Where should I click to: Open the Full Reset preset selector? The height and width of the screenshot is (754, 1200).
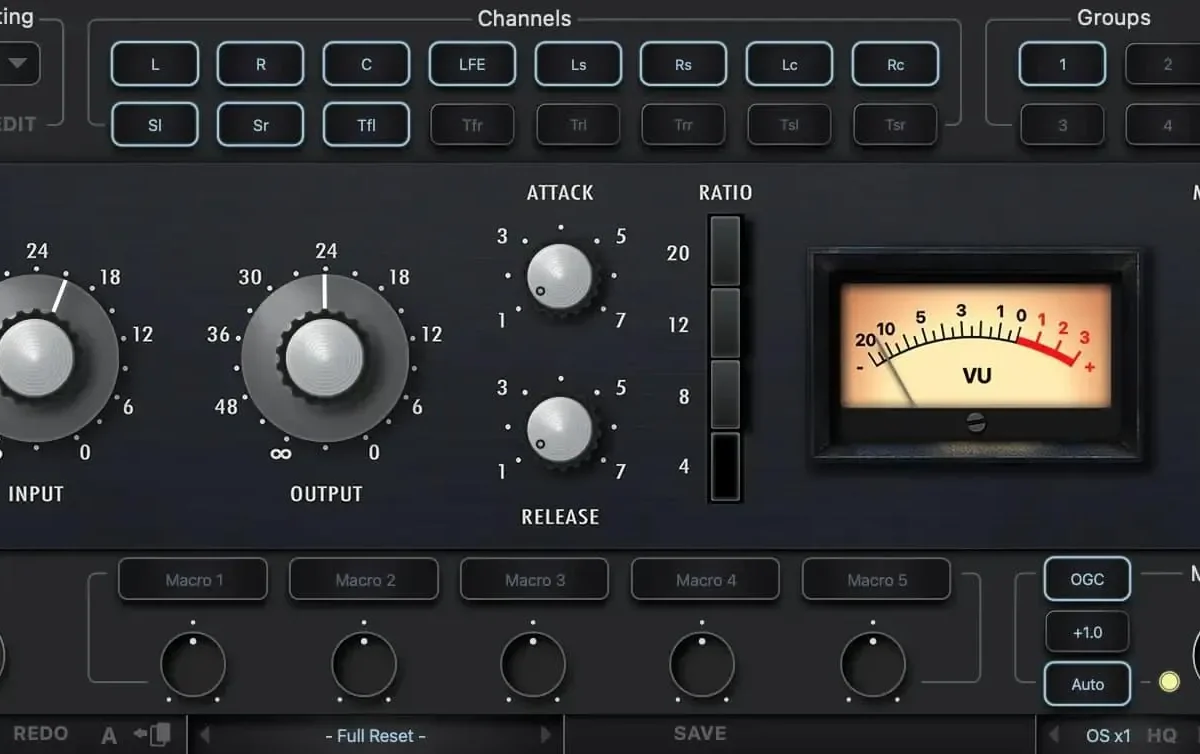(x=376, y=735)
